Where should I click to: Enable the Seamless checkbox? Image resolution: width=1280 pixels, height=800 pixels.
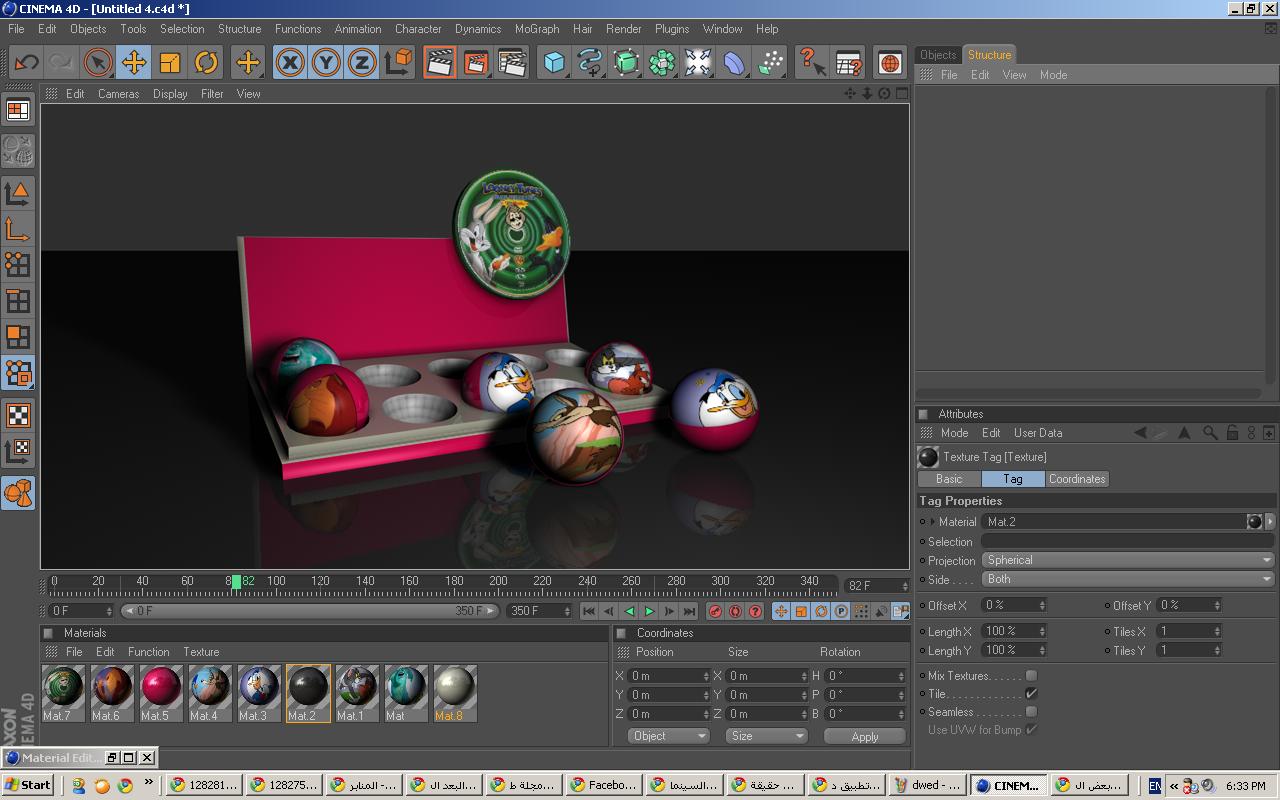coord(1031,712)
